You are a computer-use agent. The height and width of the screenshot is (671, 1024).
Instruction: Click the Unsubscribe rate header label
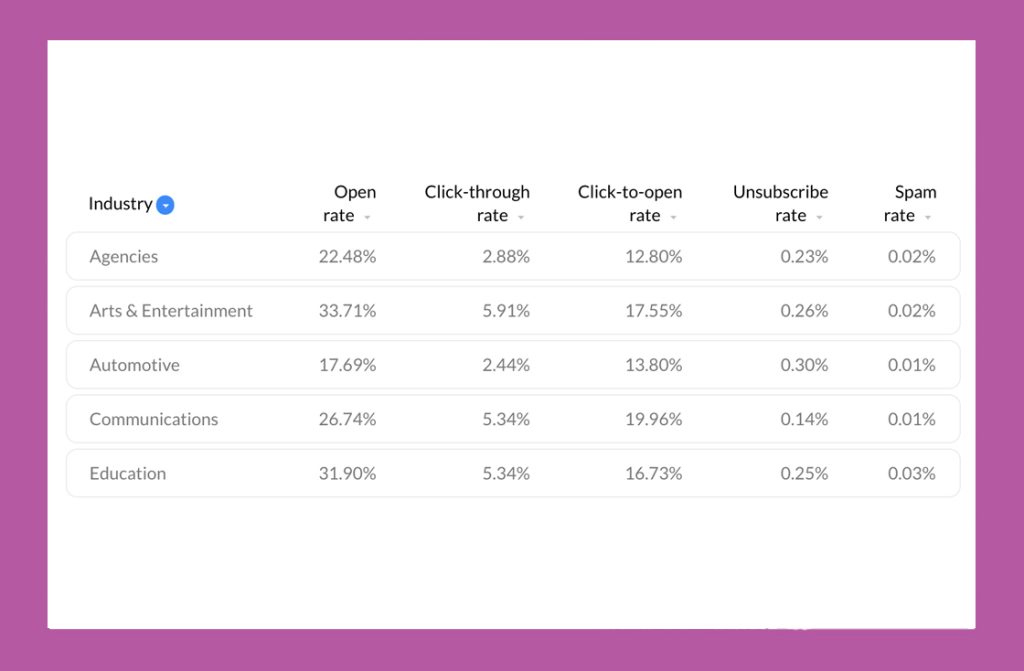click(x=780, y=203)
